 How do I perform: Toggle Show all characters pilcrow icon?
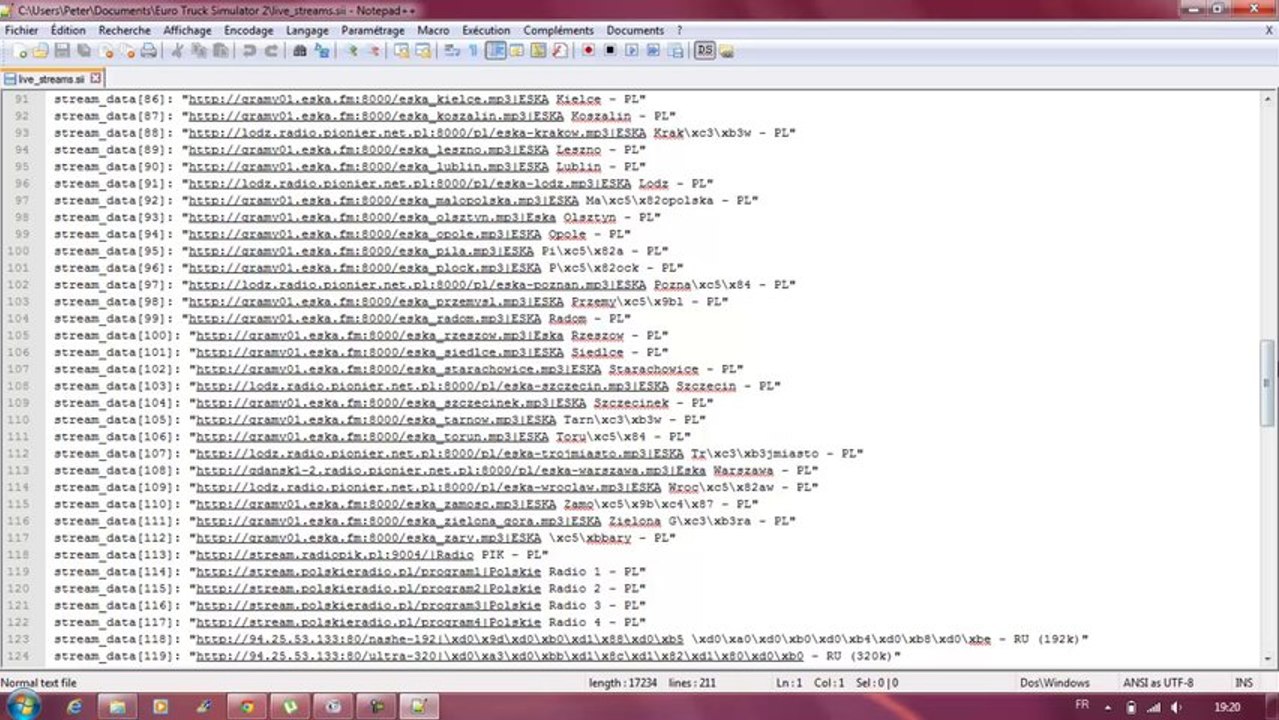tap(474, 50)
